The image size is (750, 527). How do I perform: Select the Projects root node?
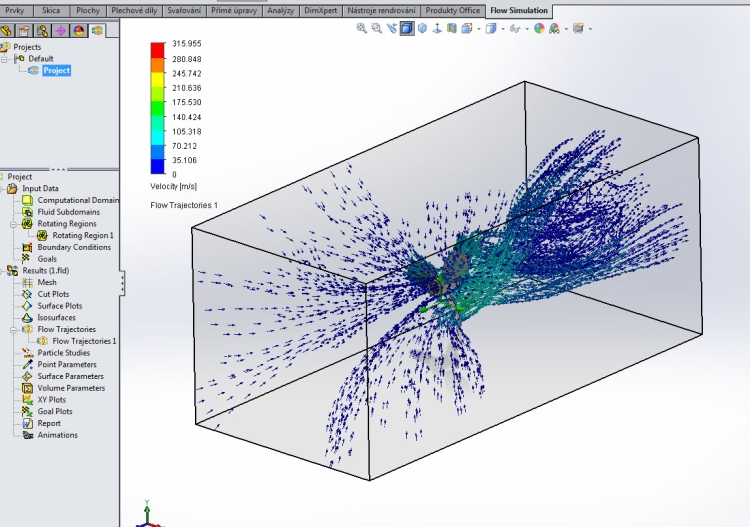(27, 47)
